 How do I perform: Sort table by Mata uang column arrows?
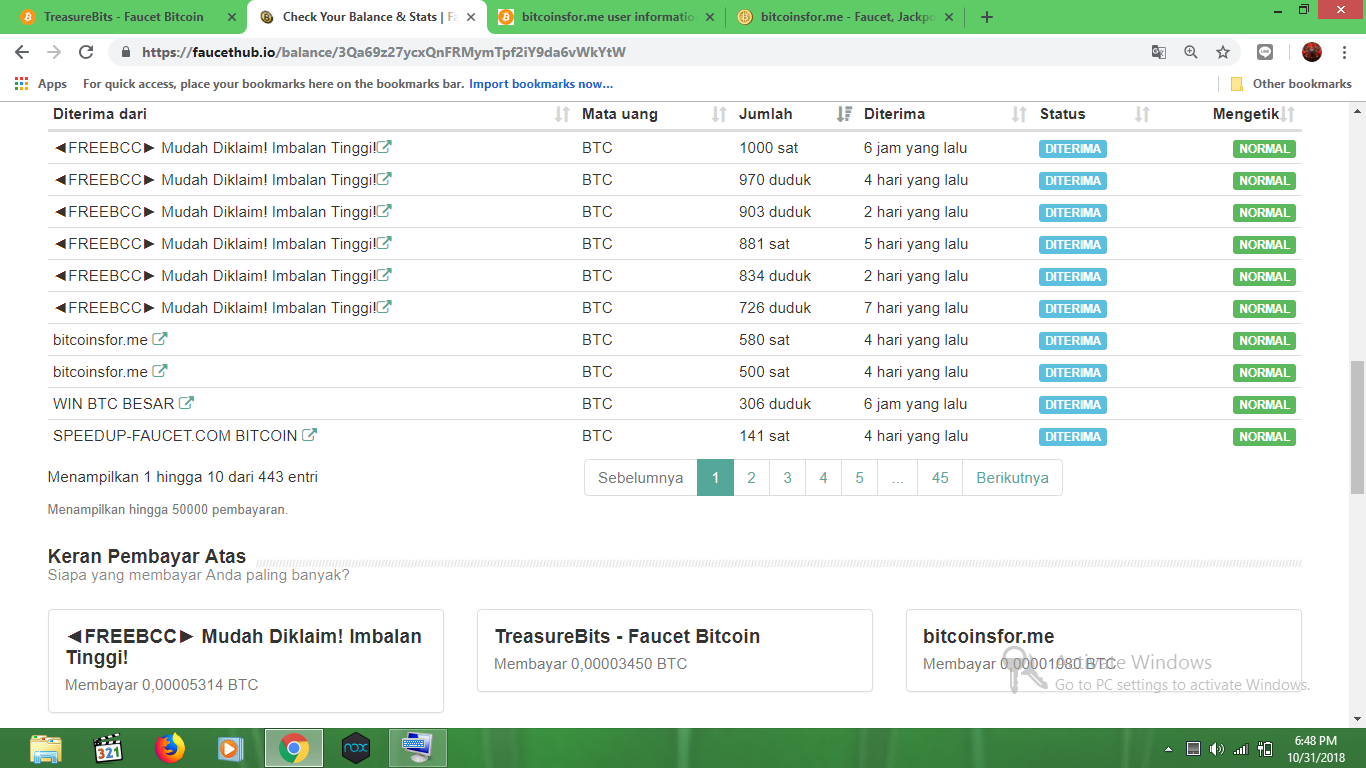click(718, 114)
